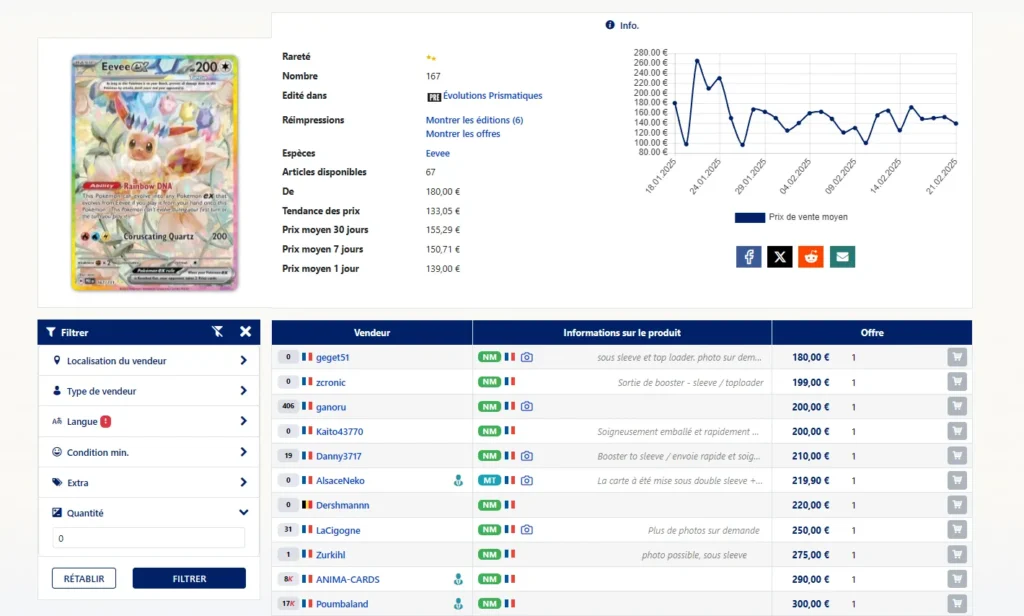The width and height of the screenshot is (1024, 616).
Task: Open seller geget51's profile
Action: coord(332,357)
